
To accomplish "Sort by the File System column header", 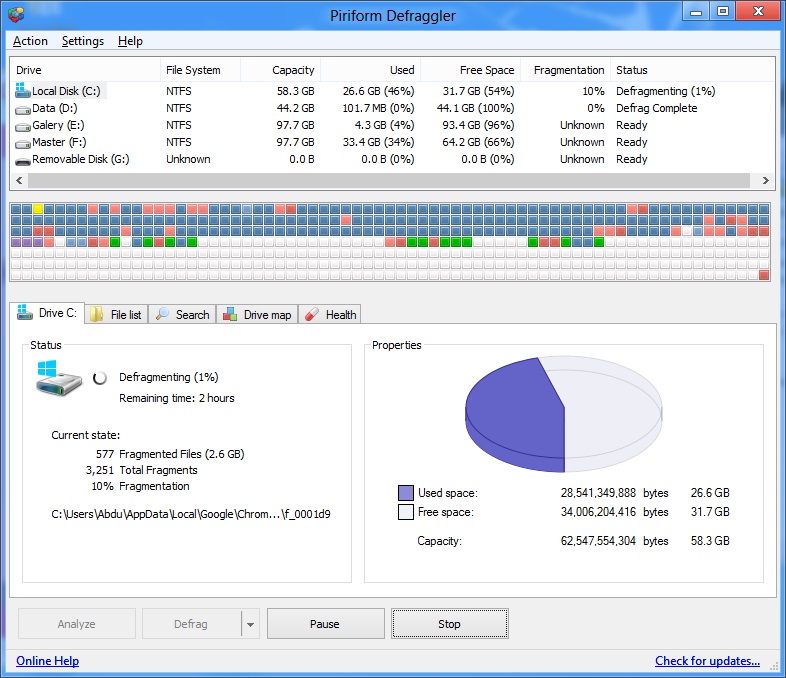I will pyautogui.click(x=201, y=70).
